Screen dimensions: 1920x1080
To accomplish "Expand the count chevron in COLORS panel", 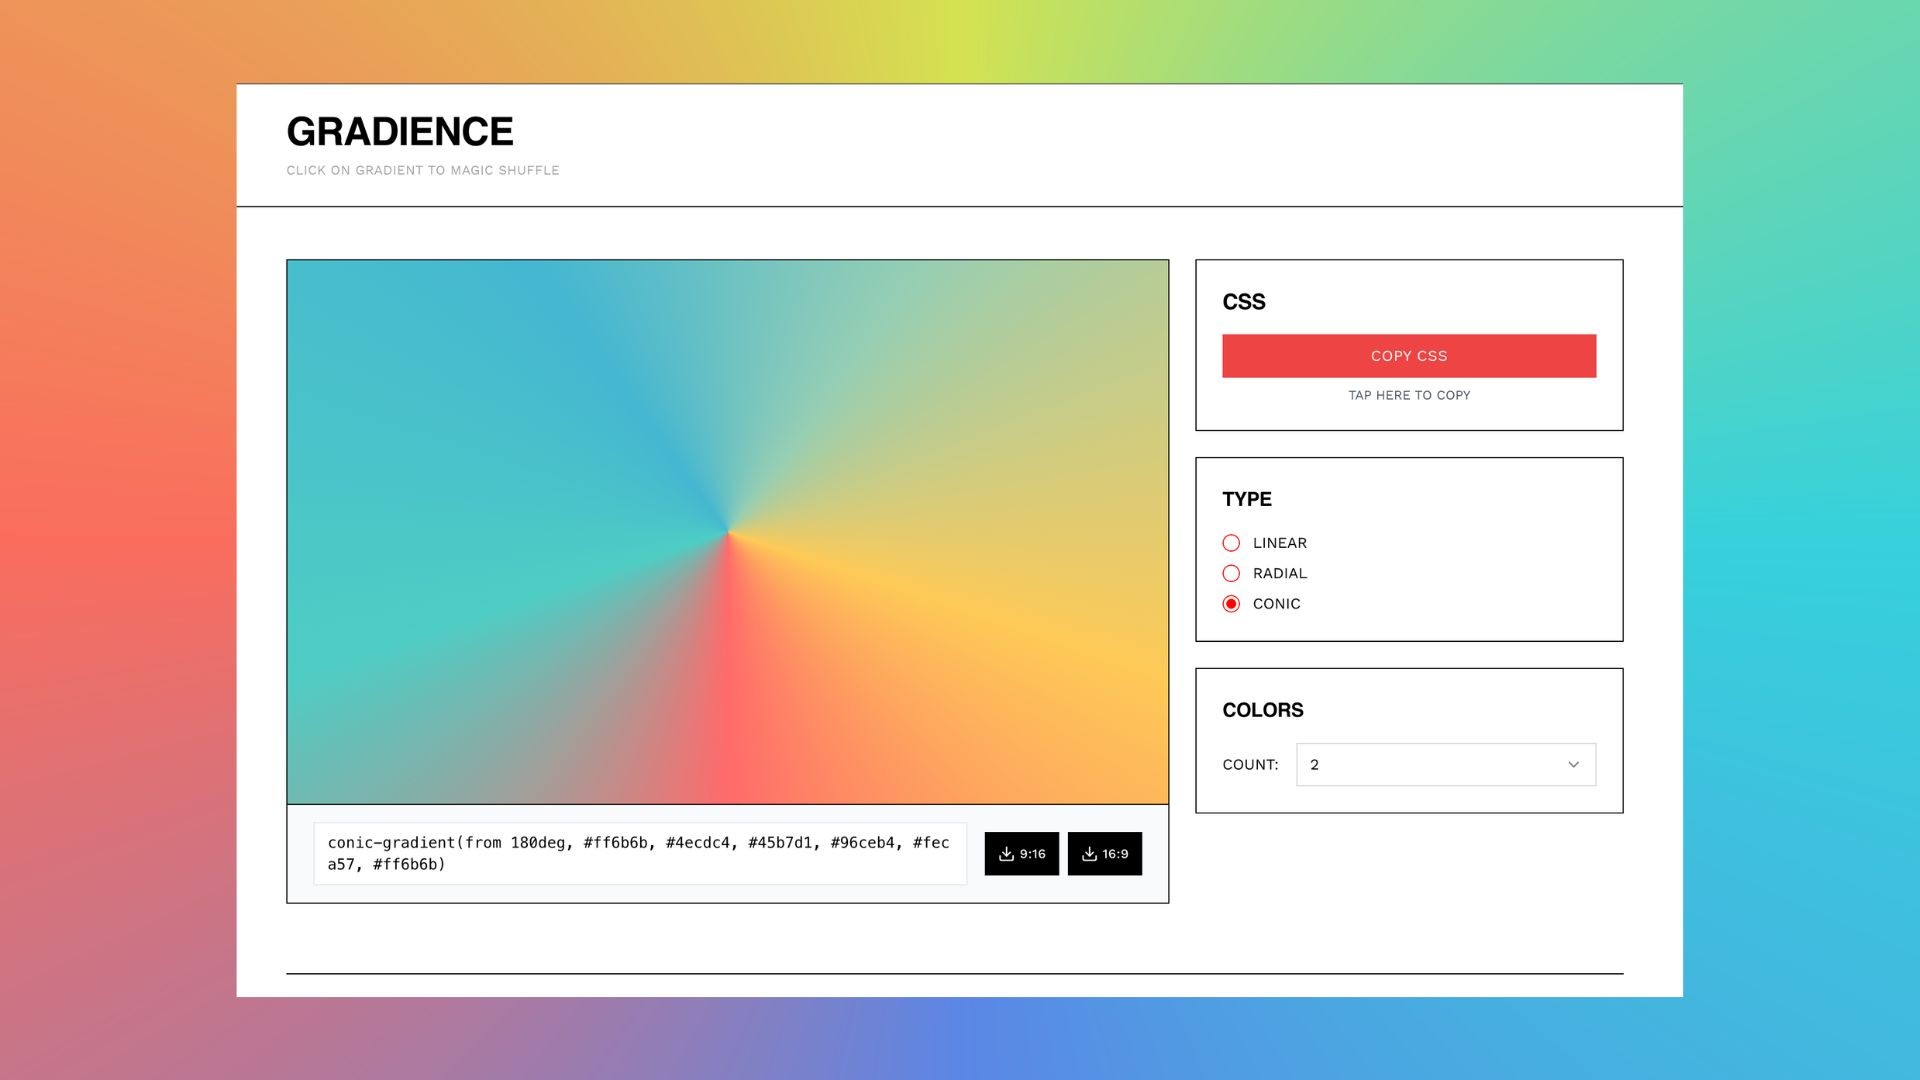I will coord(1575,764).
